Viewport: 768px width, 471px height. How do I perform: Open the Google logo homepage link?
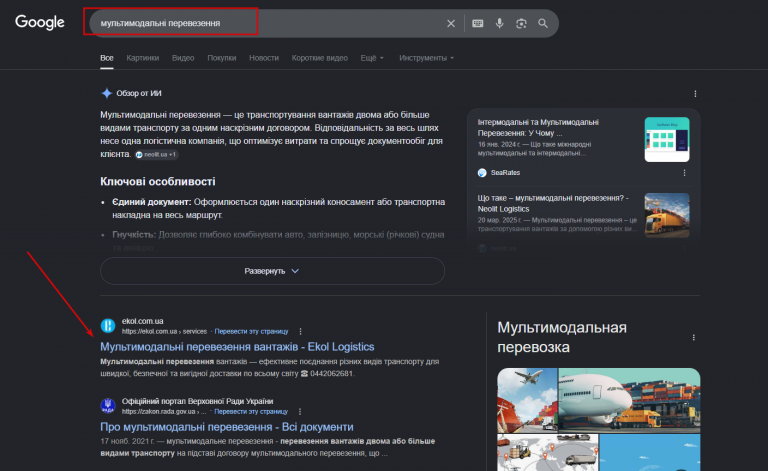tap(40, 22)
